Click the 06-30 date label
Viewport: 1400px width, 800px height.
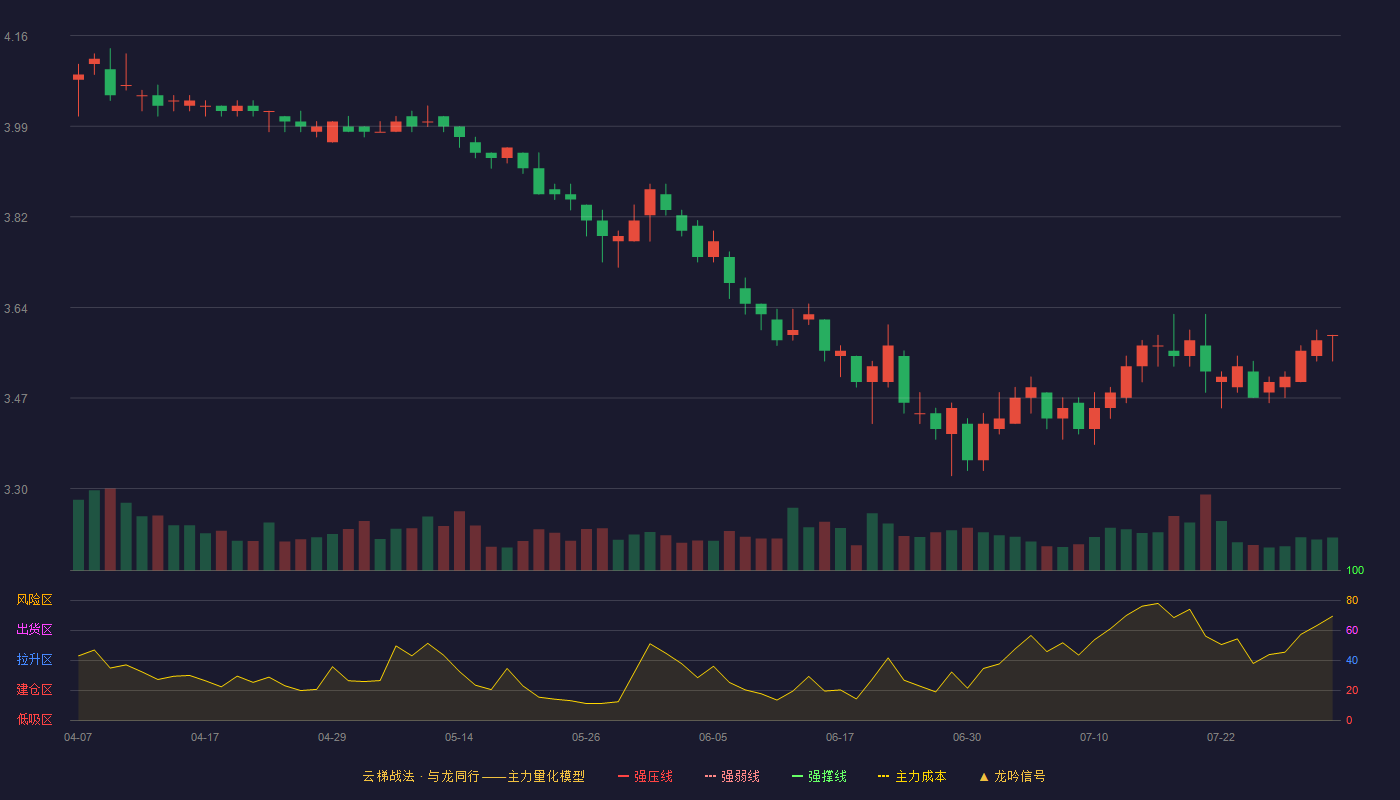pyautogui.click(x=967, y=737)
